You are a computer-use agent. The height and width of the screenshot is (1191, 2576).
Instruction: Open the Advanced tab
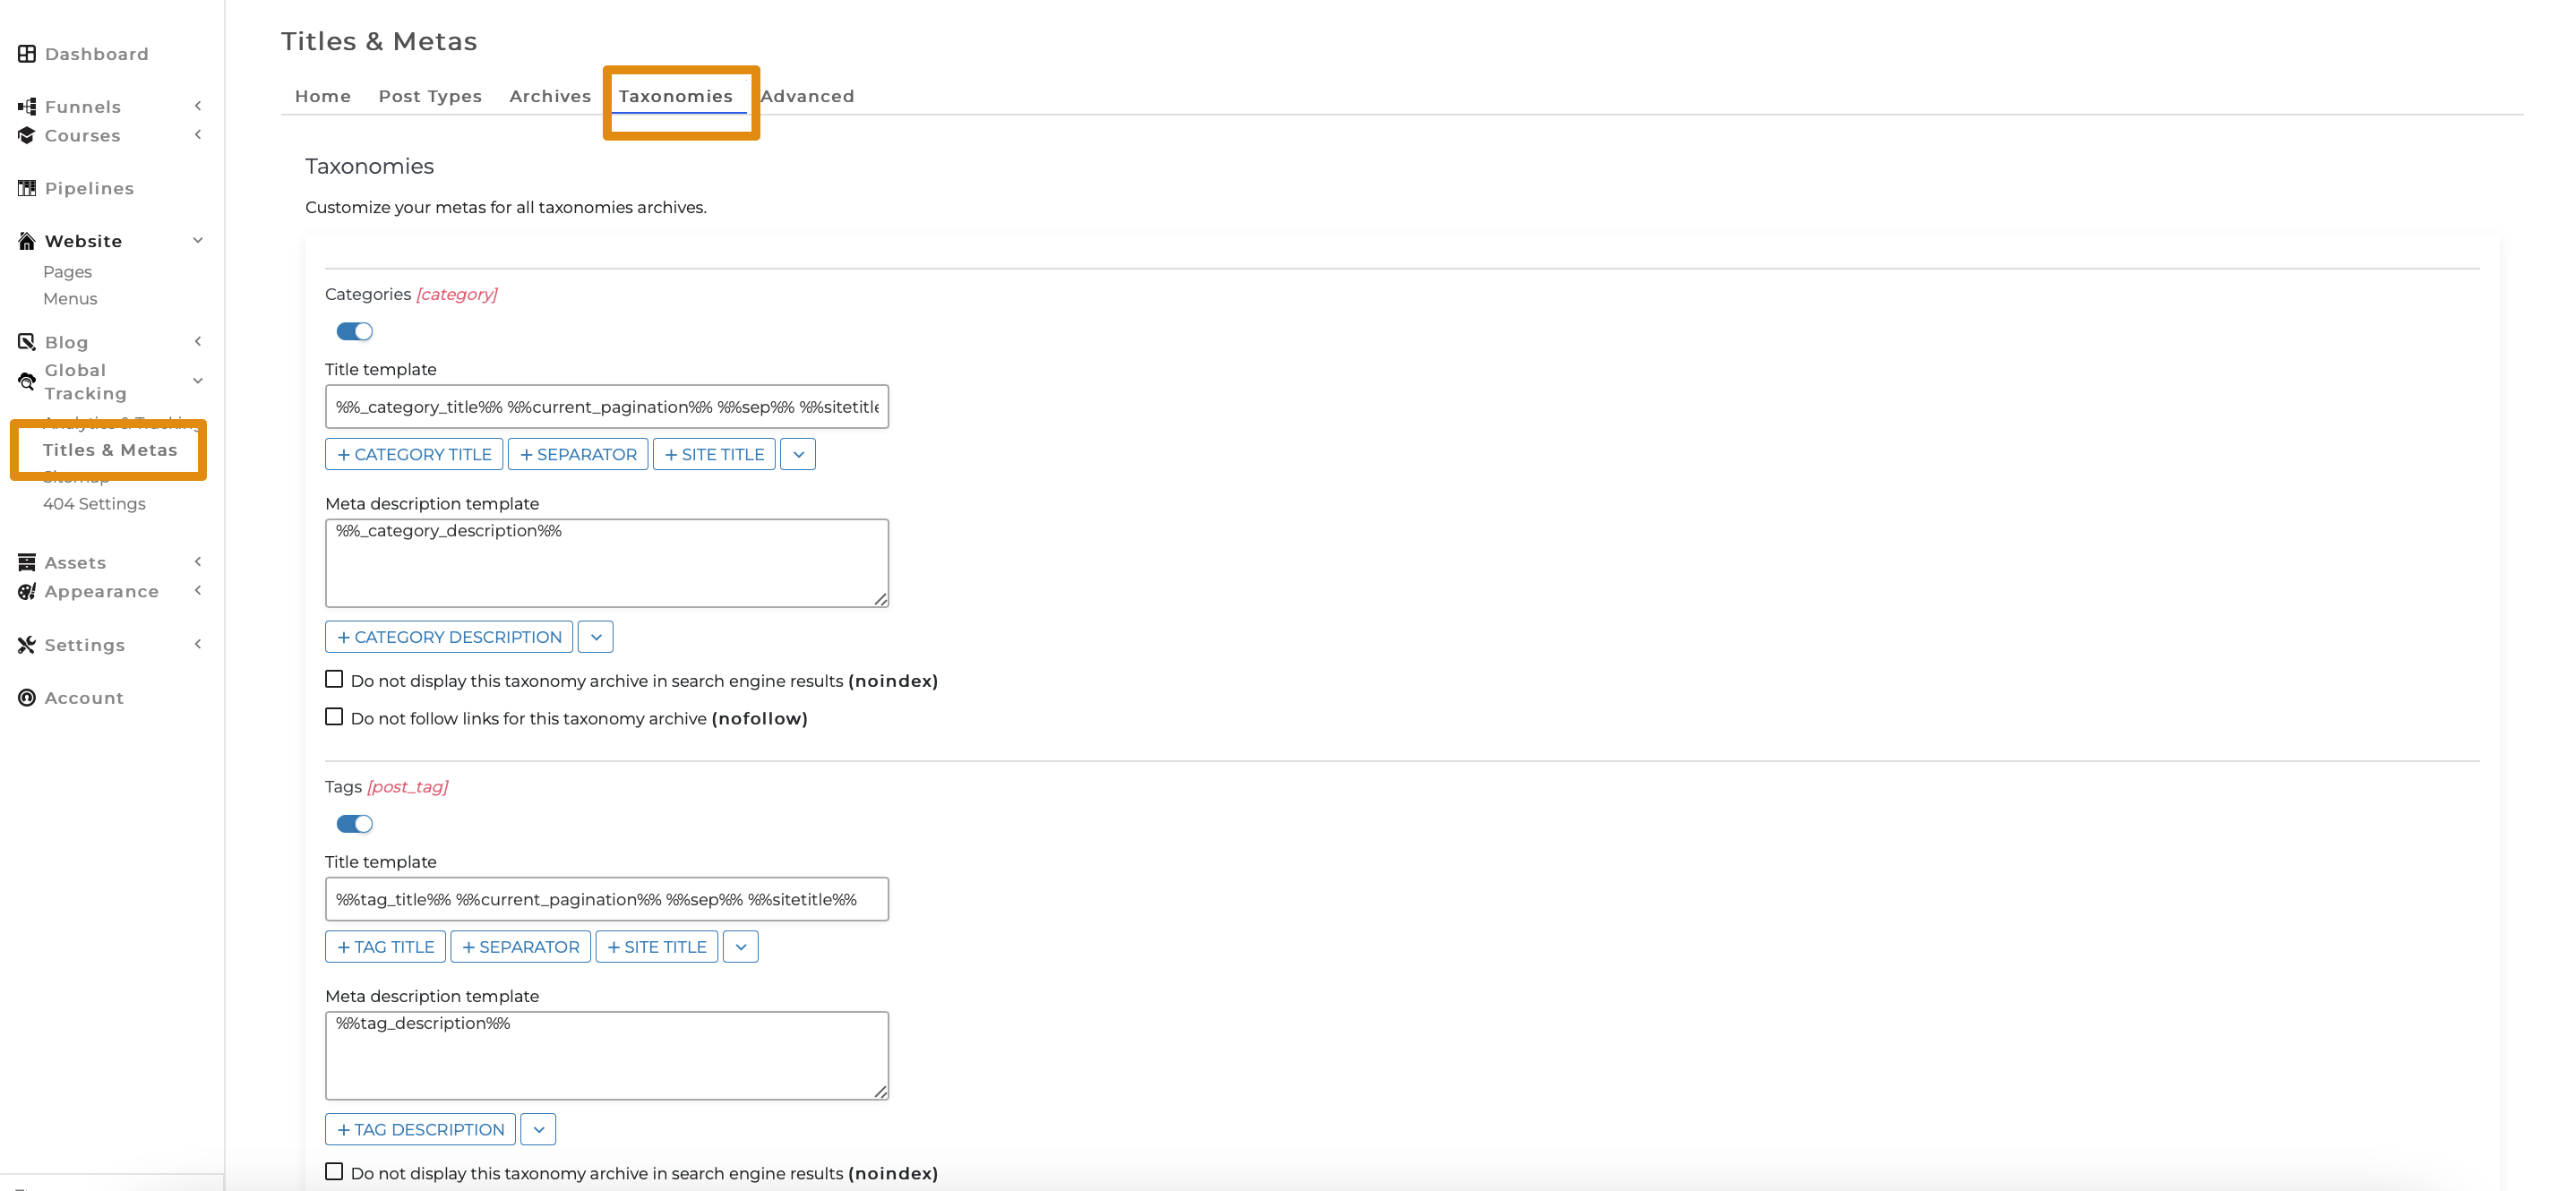point(808,96)
